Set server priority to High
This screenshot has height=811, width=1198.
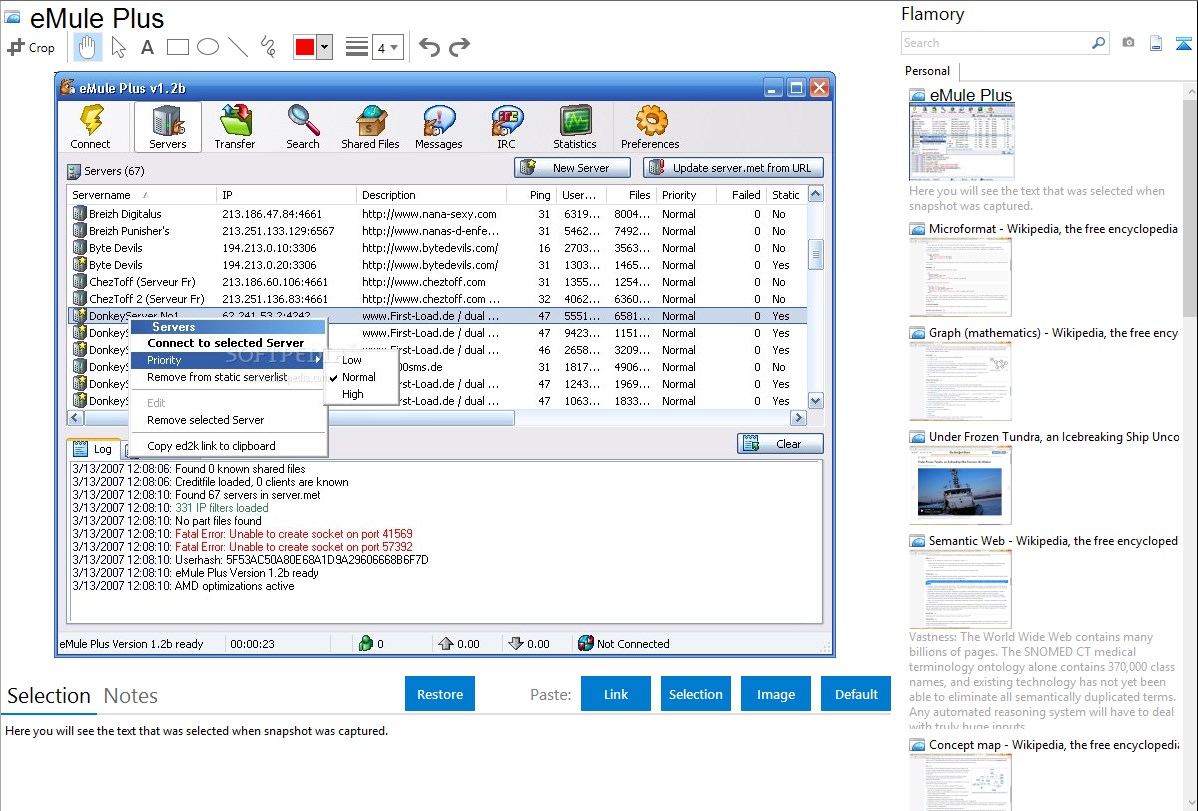click(353, 394)
